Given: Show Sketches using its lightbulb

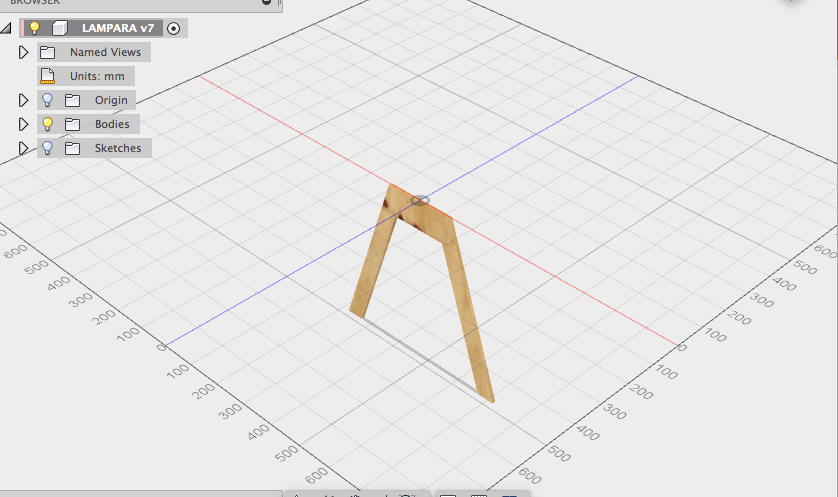Looking at the screenshot, I should click(x=48, y=148).
